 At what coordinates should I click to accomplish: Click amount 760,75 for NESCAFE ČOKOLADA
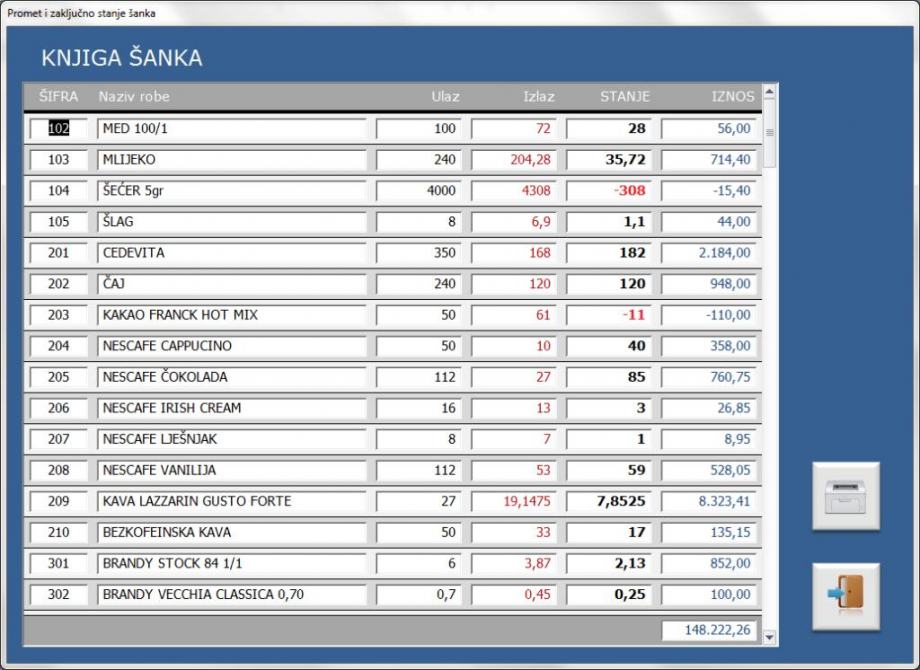pos(709,377)
